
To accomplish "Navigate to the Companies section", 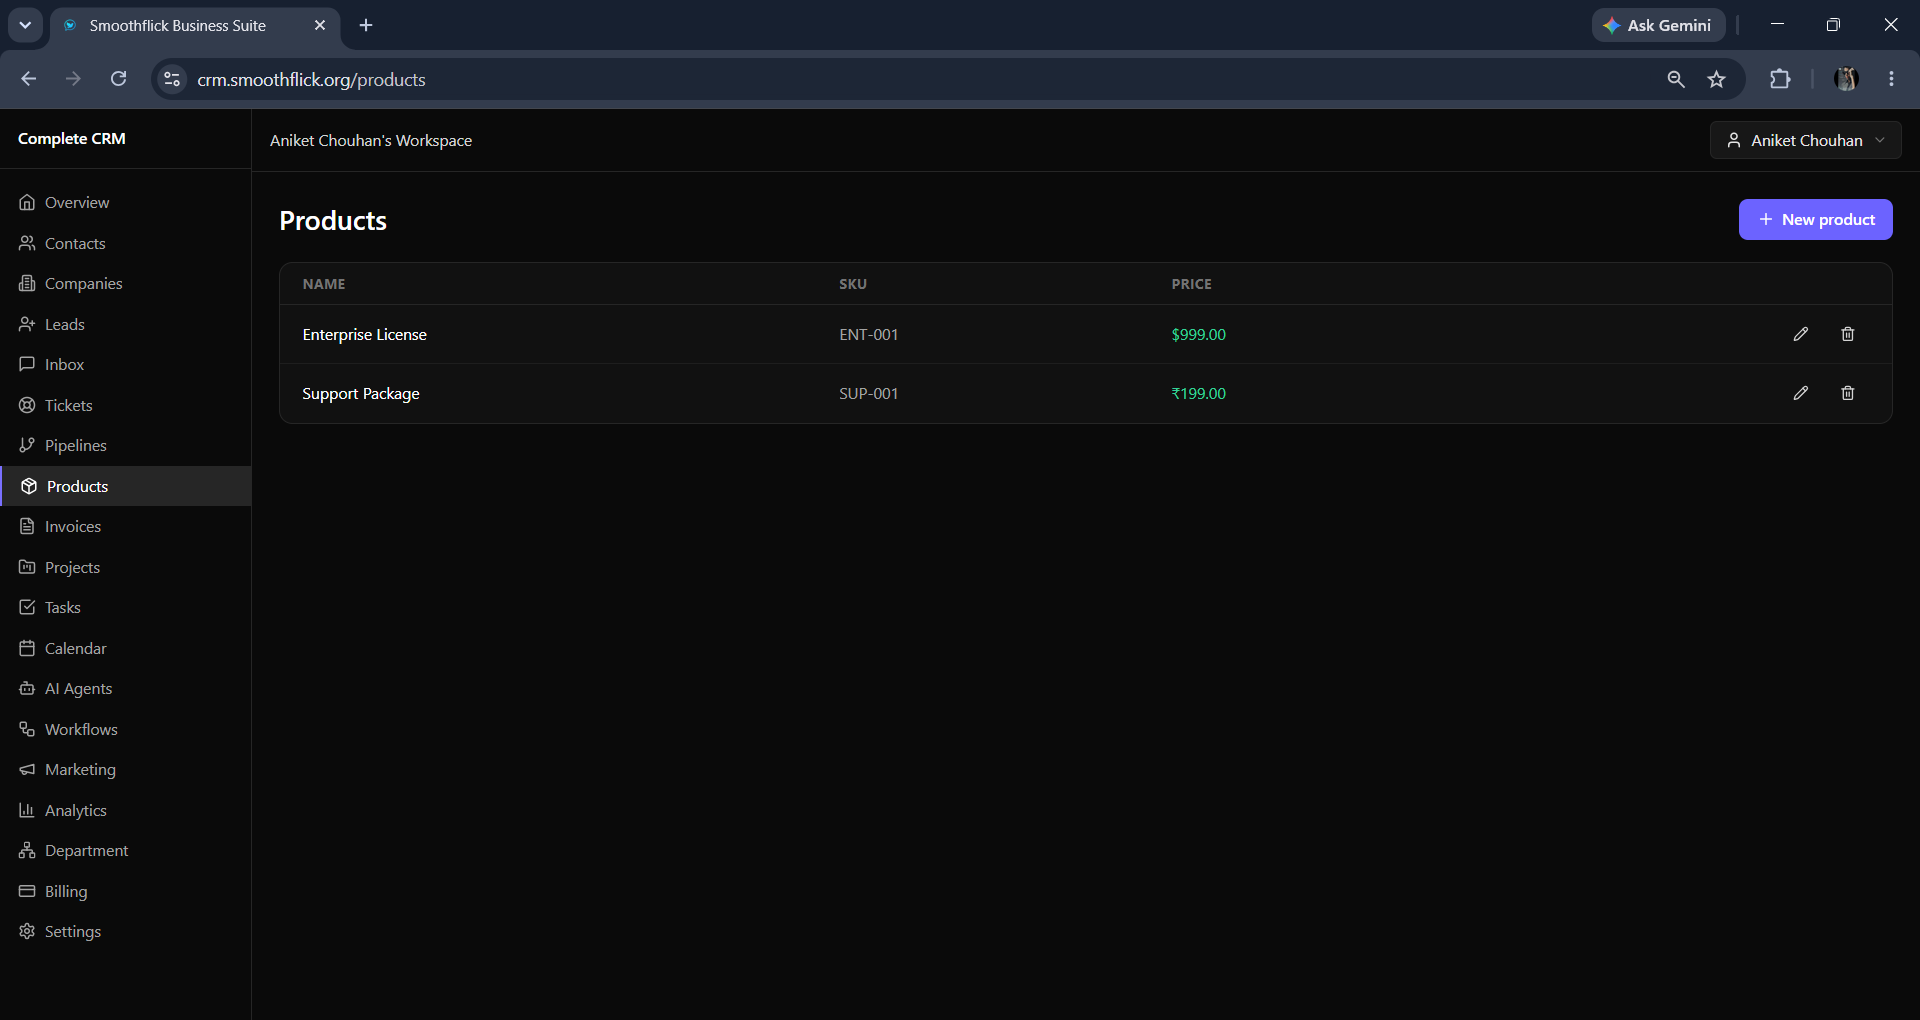I will 125,283.
